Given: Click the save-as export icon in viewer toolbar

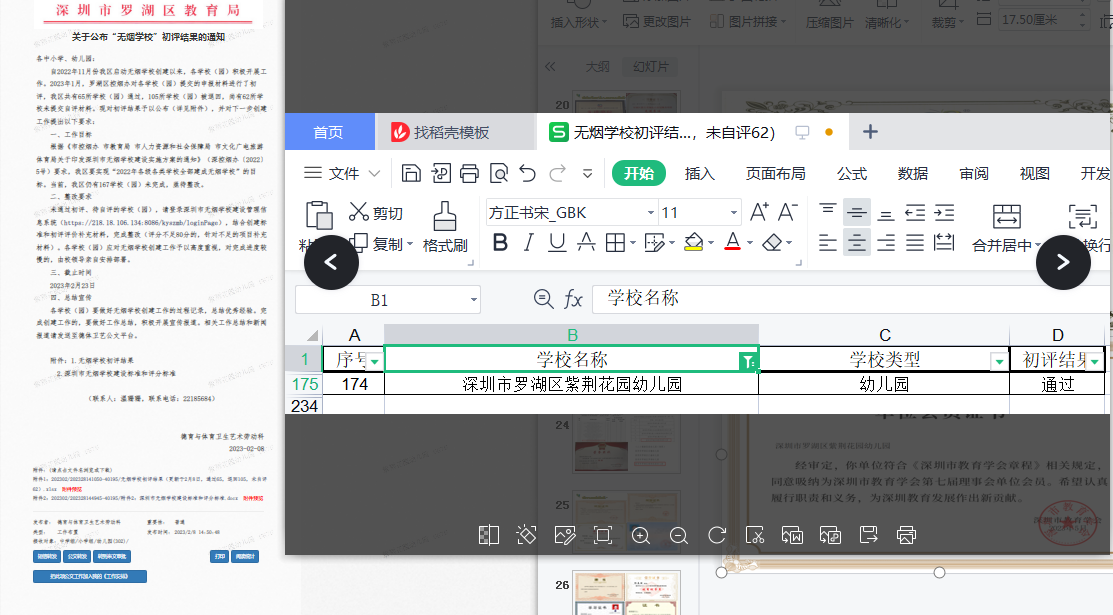Looking at the screenshot, I should [868, 535].
